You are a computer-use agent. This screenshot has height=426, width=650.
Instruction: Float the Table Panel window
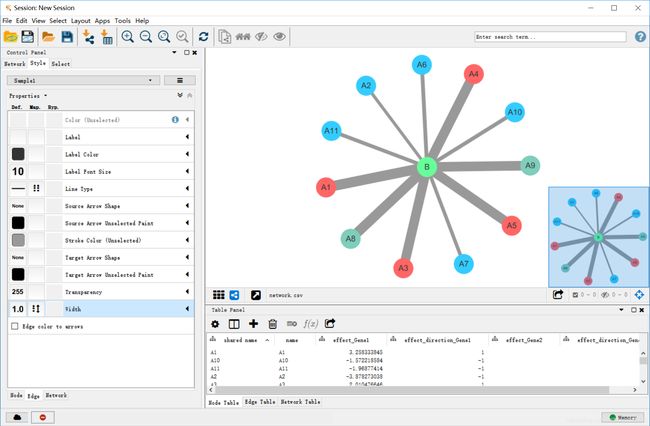[x=633, y=310]
